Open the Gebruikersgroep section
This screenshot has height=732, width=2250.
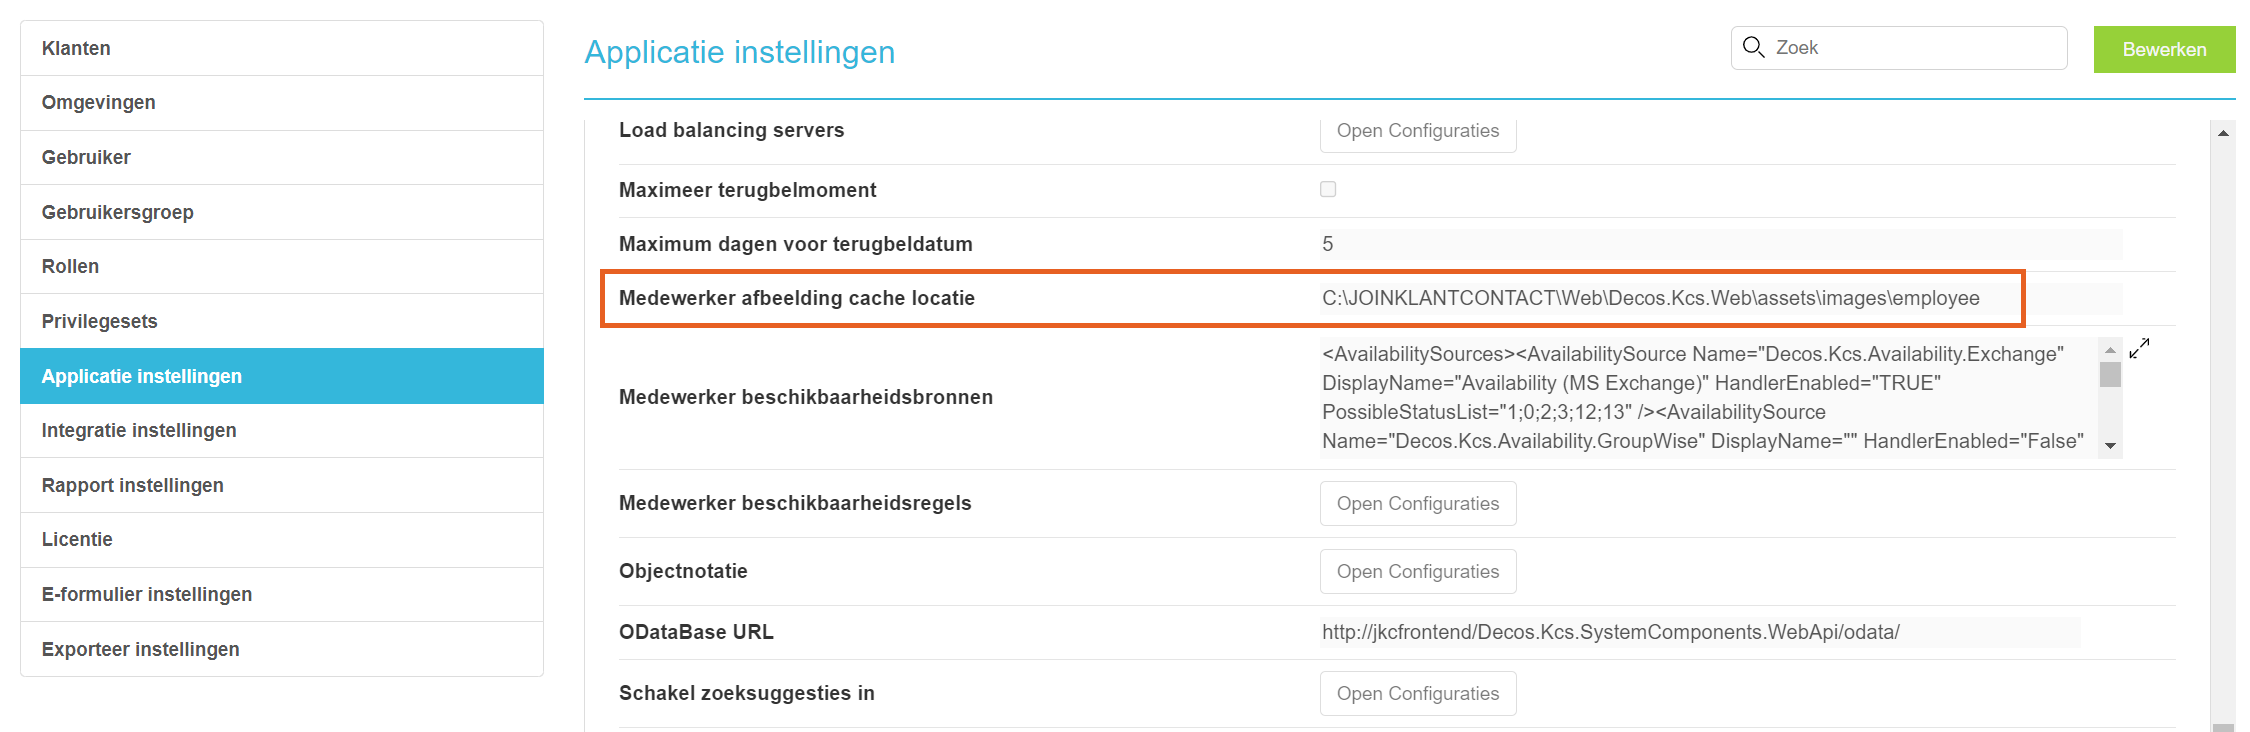click(282, 212)
